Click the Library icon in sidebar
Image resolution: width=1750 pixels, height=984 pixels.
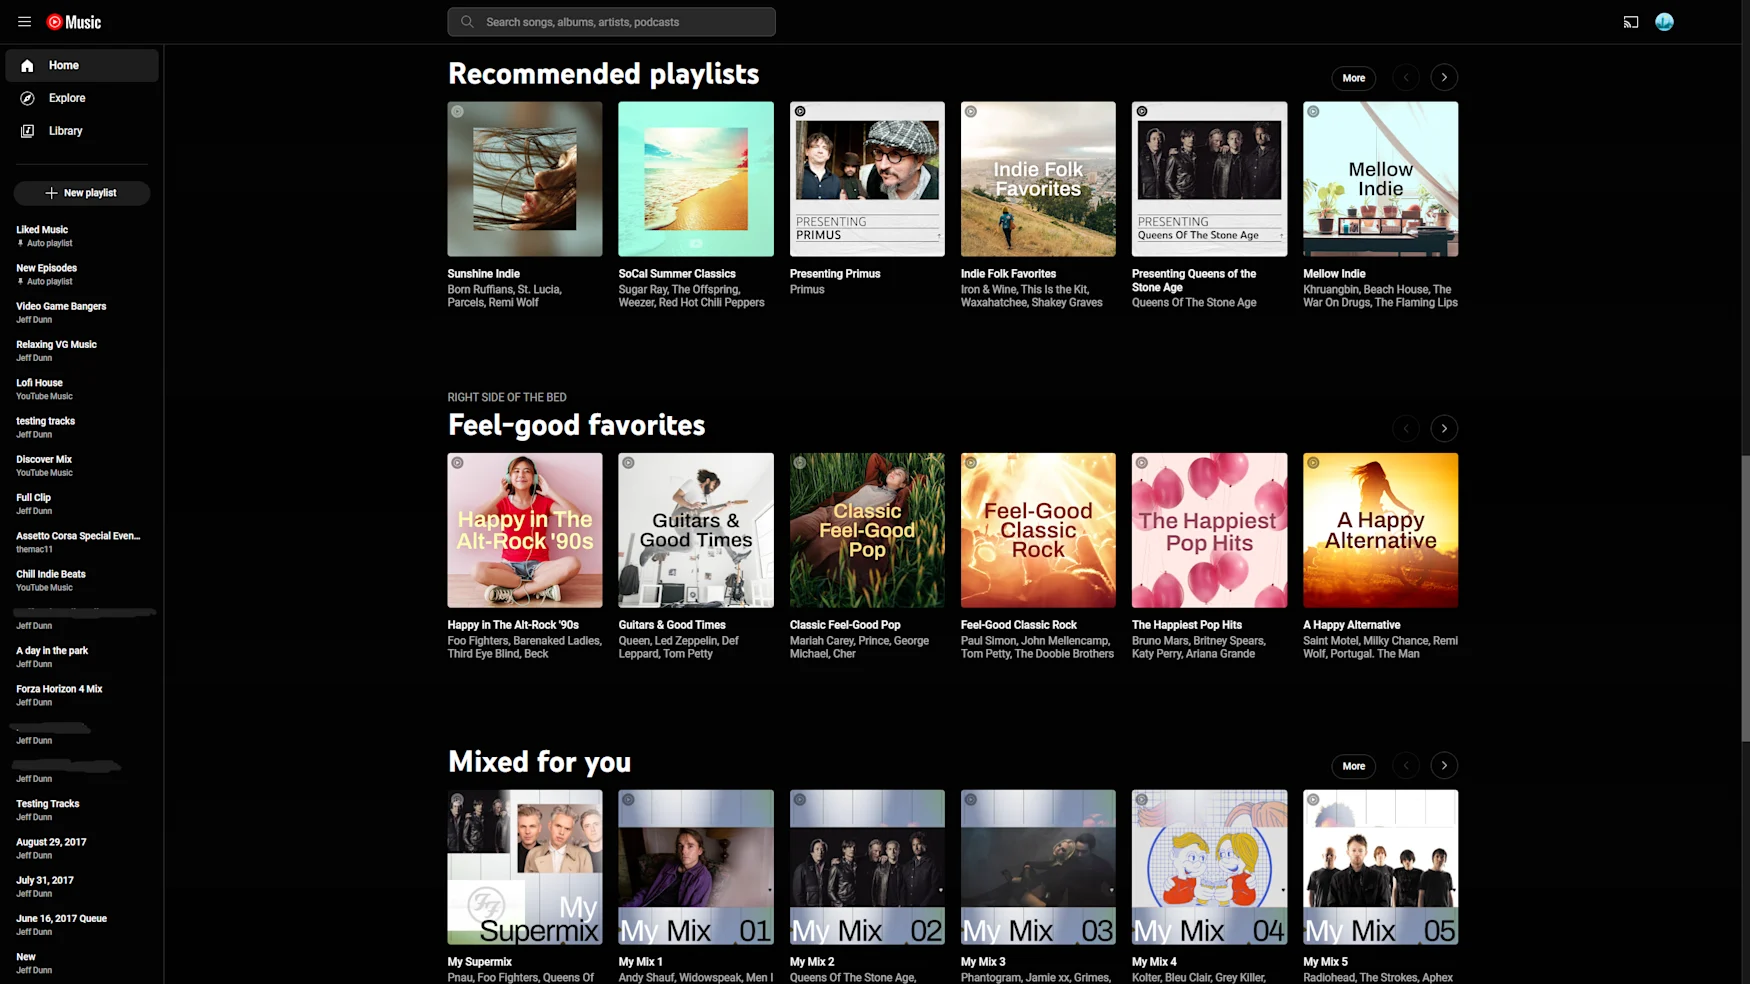point(28,131)
